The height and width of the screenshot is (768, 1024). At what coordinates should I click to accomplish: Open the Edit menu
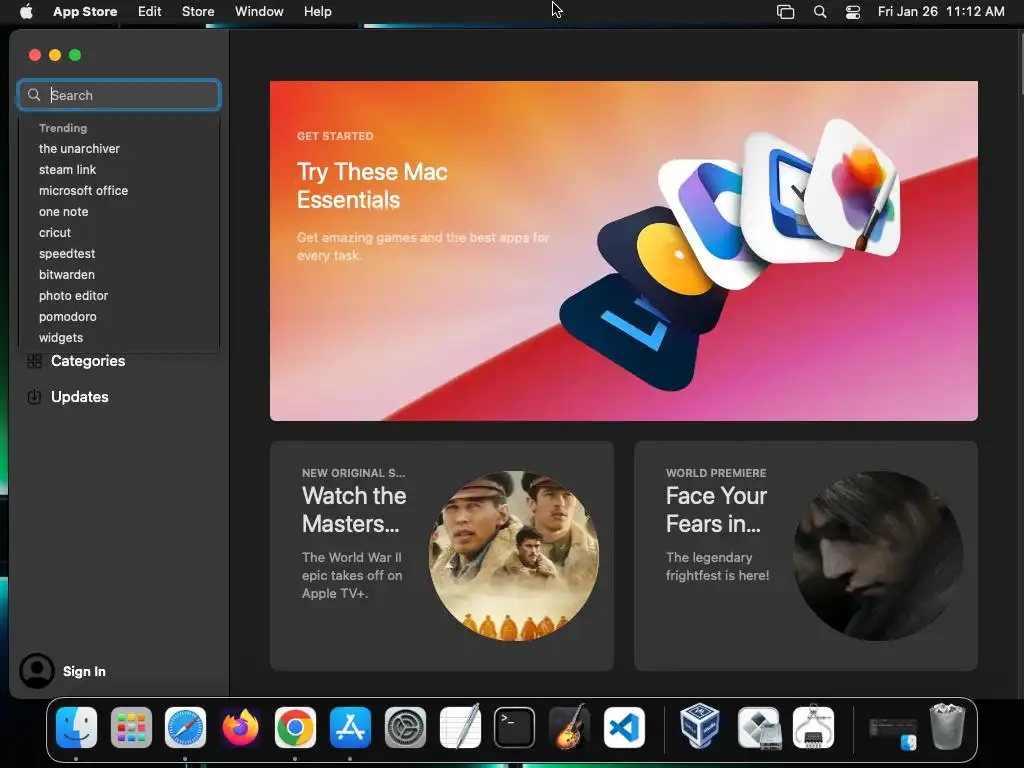pos(150,12)
